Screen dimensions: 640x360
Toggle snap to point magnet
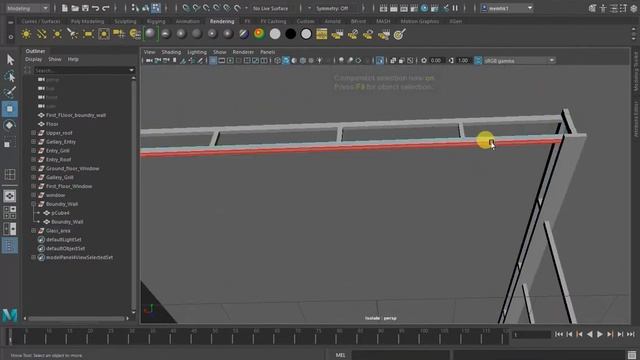click(206, 8)
